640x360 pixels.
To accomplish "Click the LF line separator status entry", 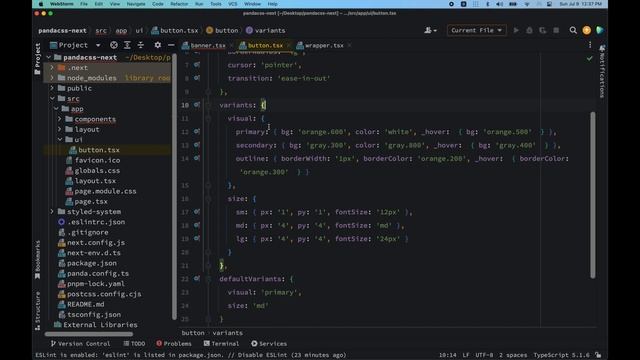I will pyautogui.click(x=466, y=355).
